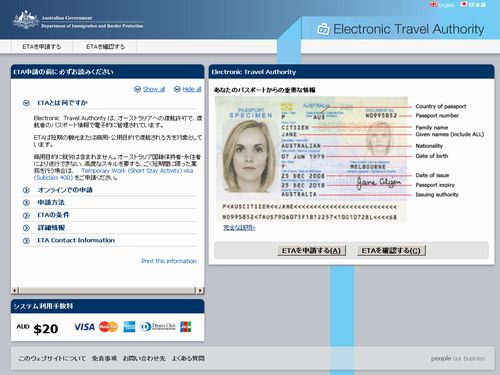Screen dimensions: 500x375
Task: Click the Diners Club logo
Action: [158, 327]
